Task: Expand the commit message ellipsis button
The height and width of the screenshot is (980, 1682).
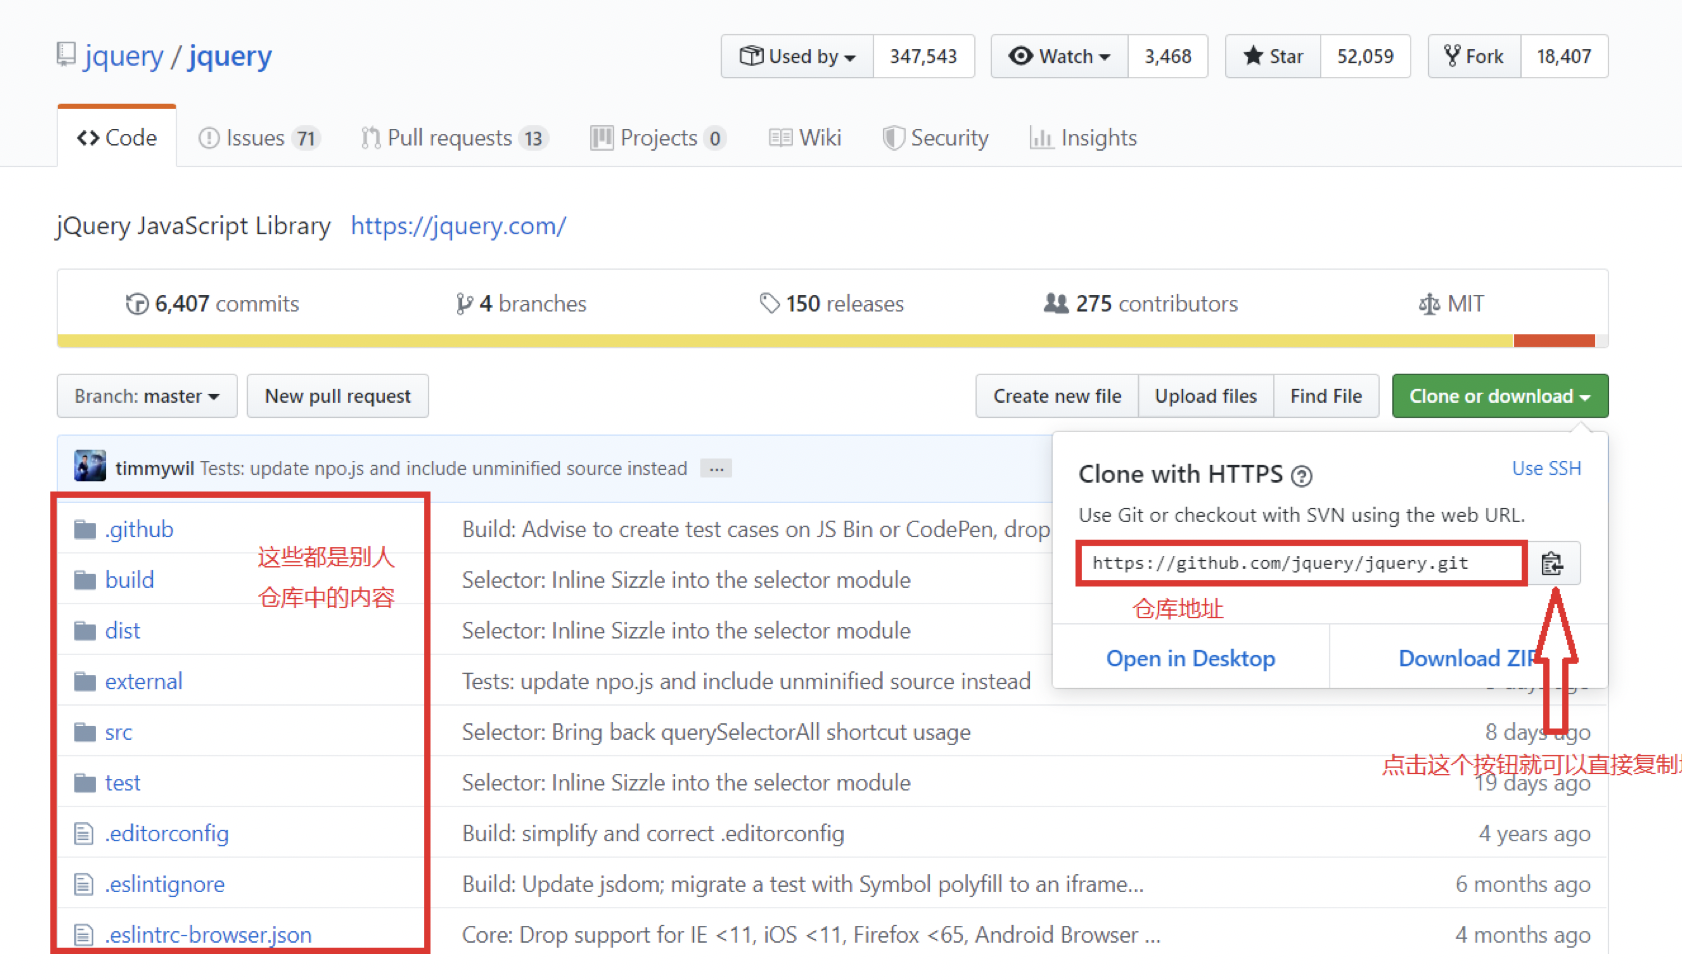Action: click(x=716, y=469)
